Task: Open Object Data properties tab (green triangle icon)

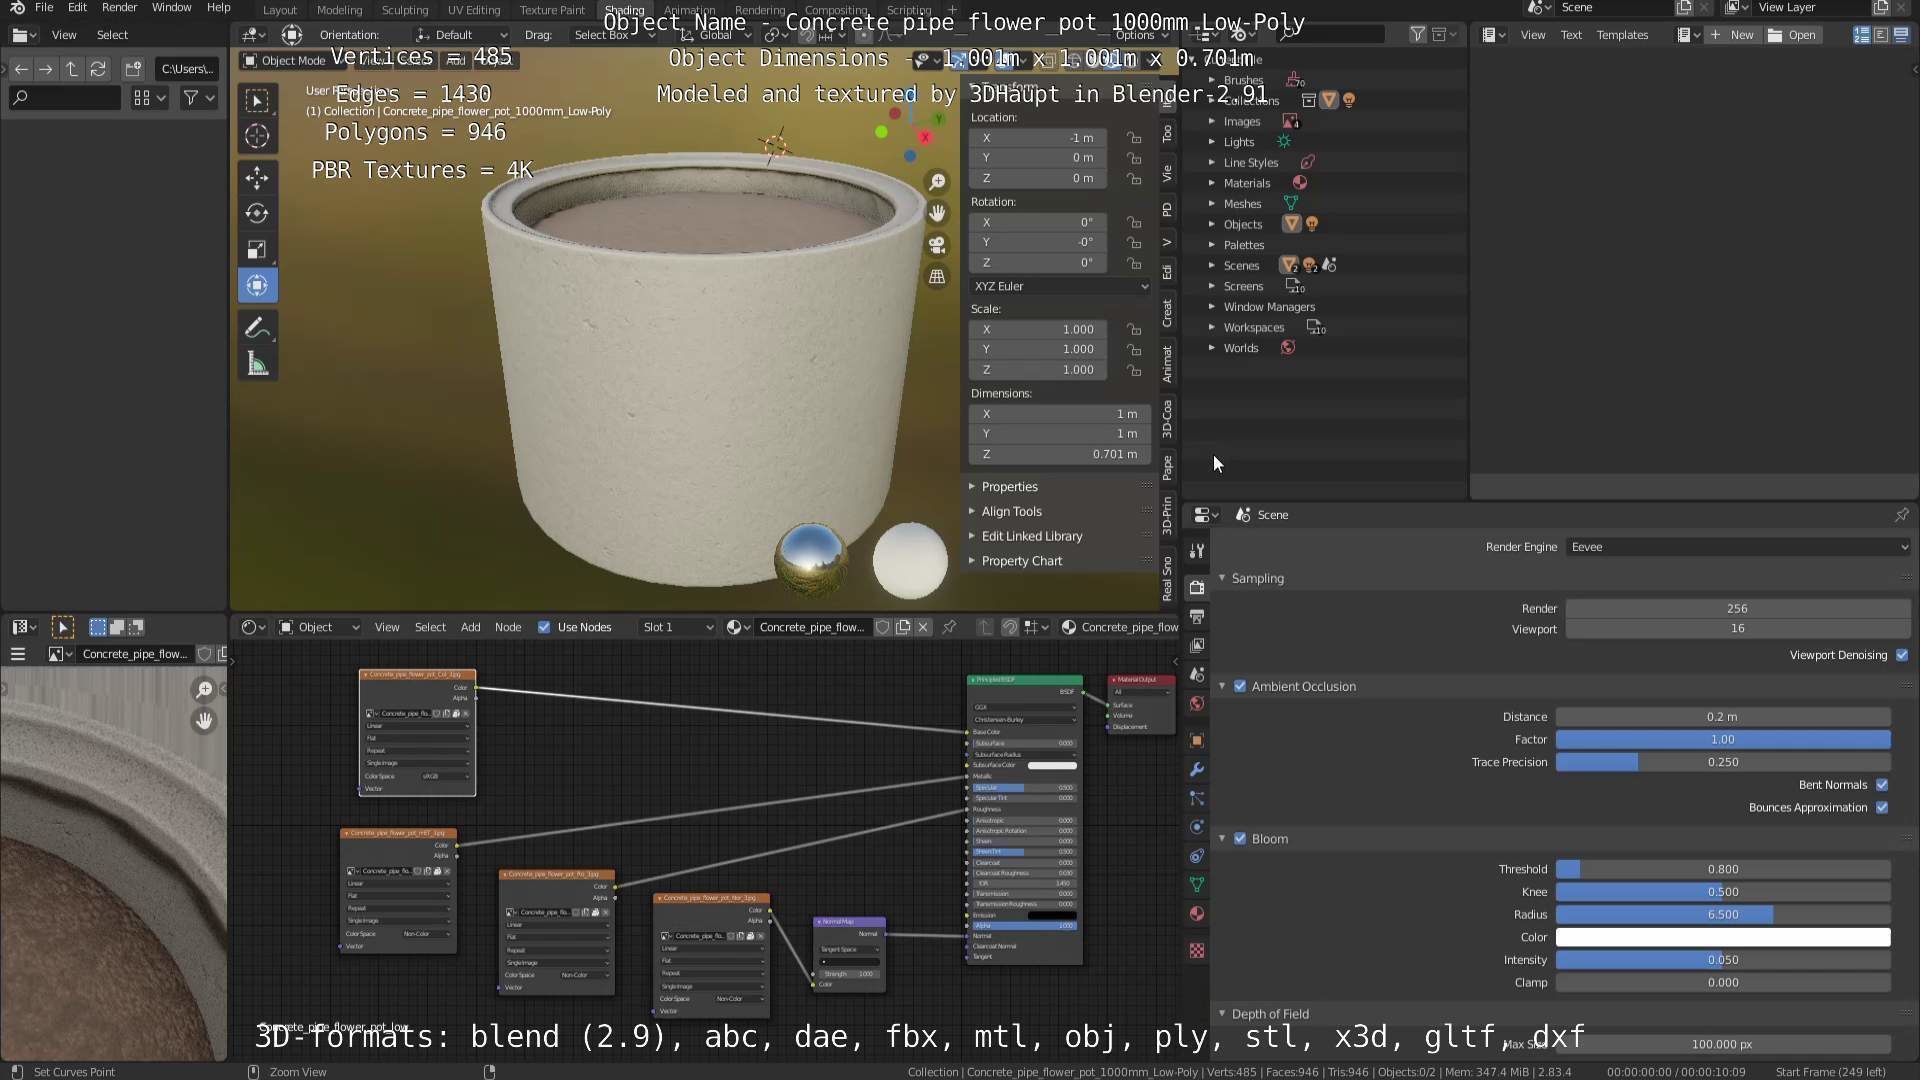Action: [1197, 885]
